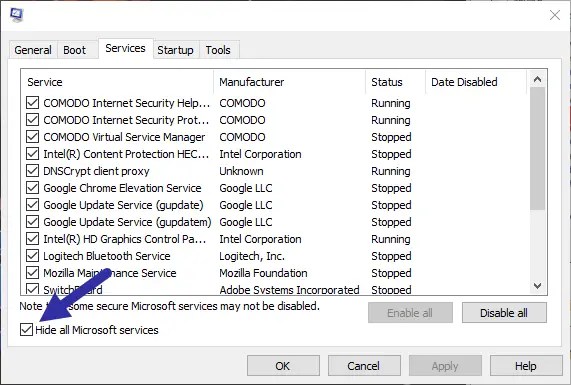Sort by the Manufacturer column header

(x=290, y=82)
